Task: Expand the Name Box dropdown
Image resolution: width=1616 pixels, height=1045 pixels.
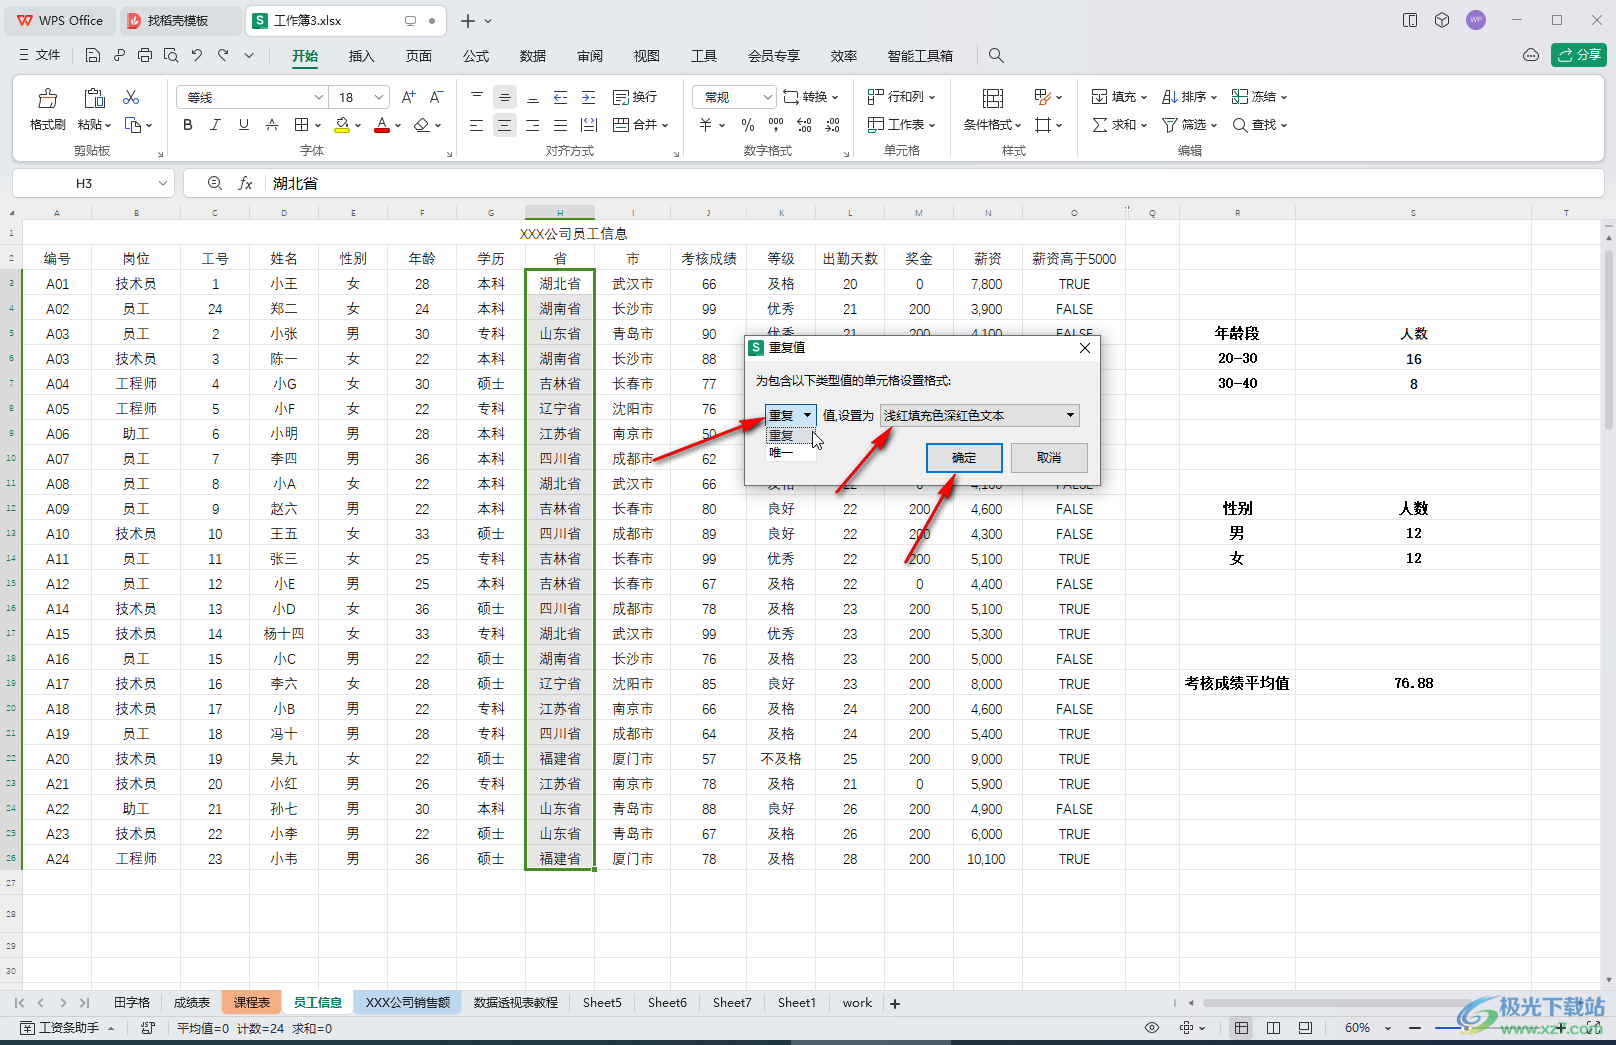Action: pyautogui.click(x=162, y=183)
